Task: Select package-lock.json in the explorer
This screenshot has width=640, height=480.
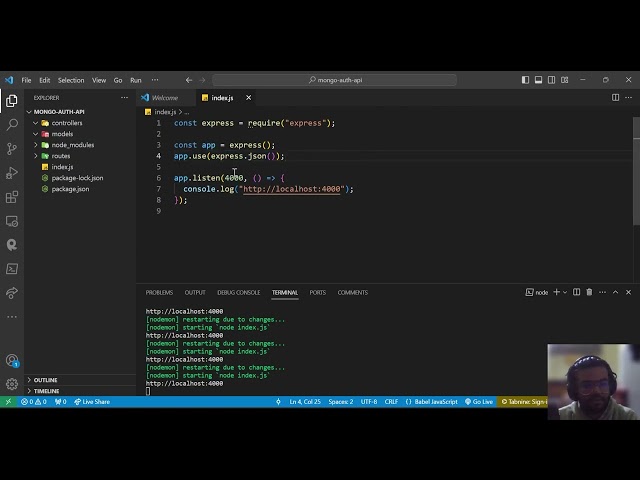Action: tap(77, 178)
